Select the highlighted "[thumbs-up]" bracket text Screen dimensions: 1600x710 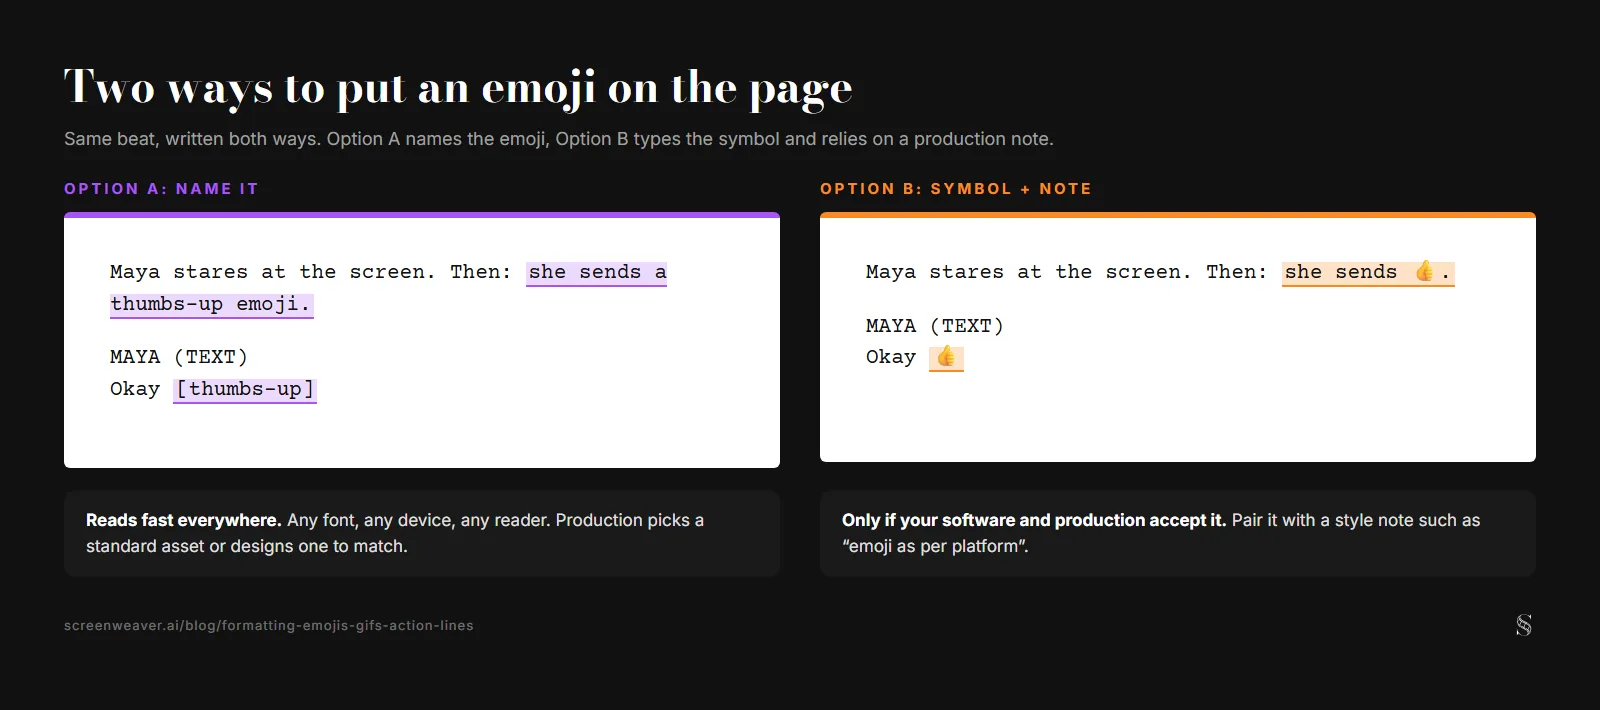tap(245, 389)
